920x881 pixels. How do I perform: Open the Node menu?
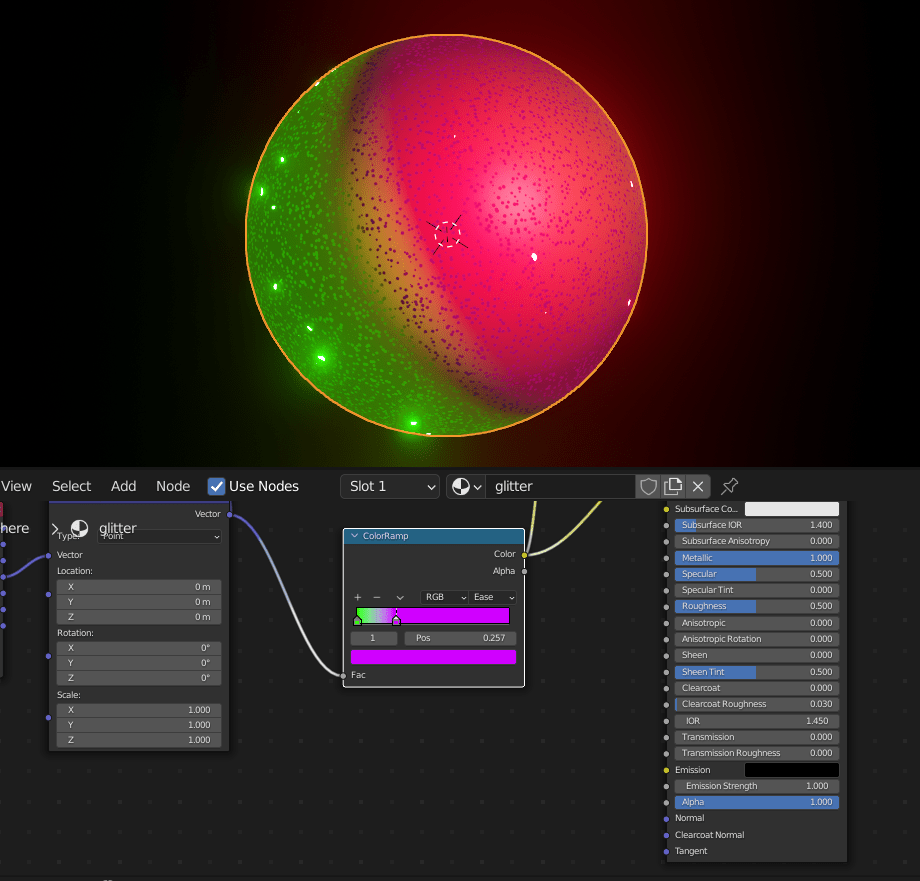(x=173, y=486)
